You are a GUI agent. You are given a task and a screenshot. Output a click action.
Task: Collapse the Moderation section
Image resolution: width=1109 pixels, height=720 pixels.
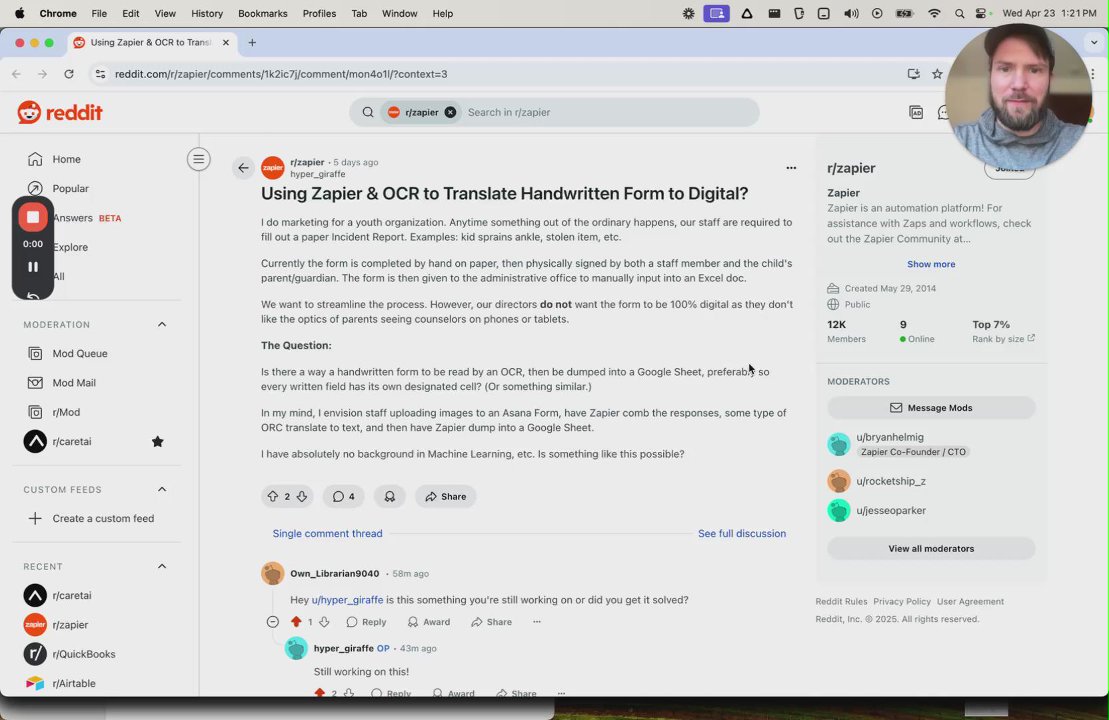pos(162,324)
